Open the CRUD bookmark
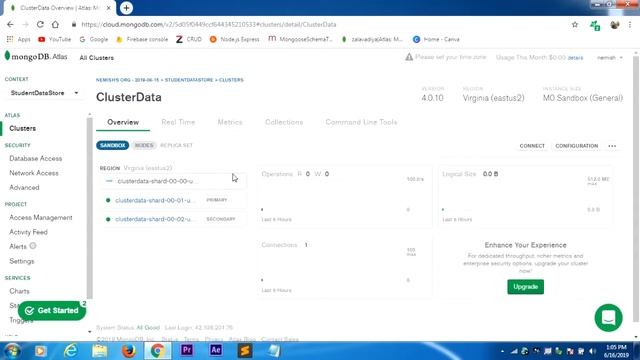The image size is (640, 360). [x=189, y=39]
